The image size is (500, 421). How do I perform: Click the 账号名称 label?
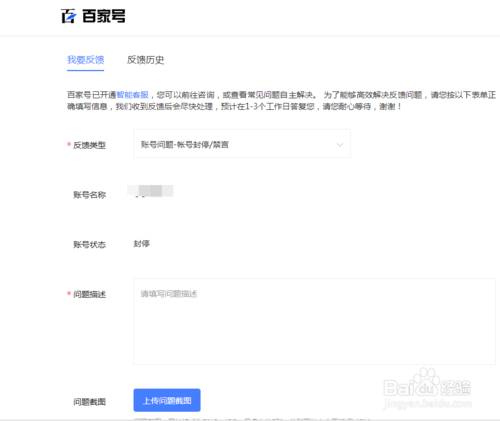[89, 195]
